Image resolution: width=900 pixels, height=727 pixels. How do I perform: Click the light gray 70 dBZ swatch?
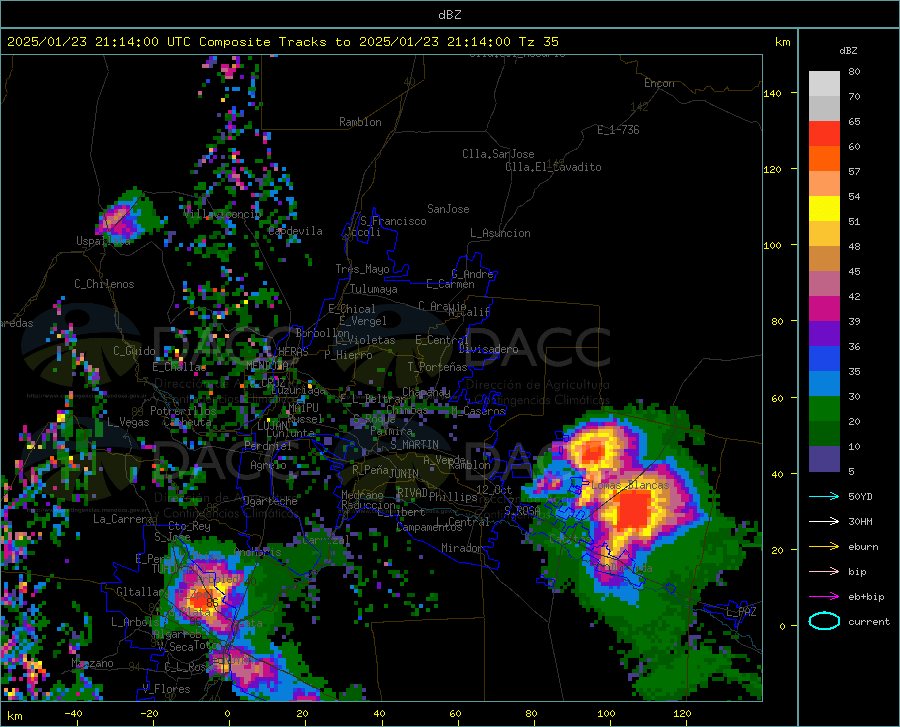pyautogui.click(x=824, y=84)
